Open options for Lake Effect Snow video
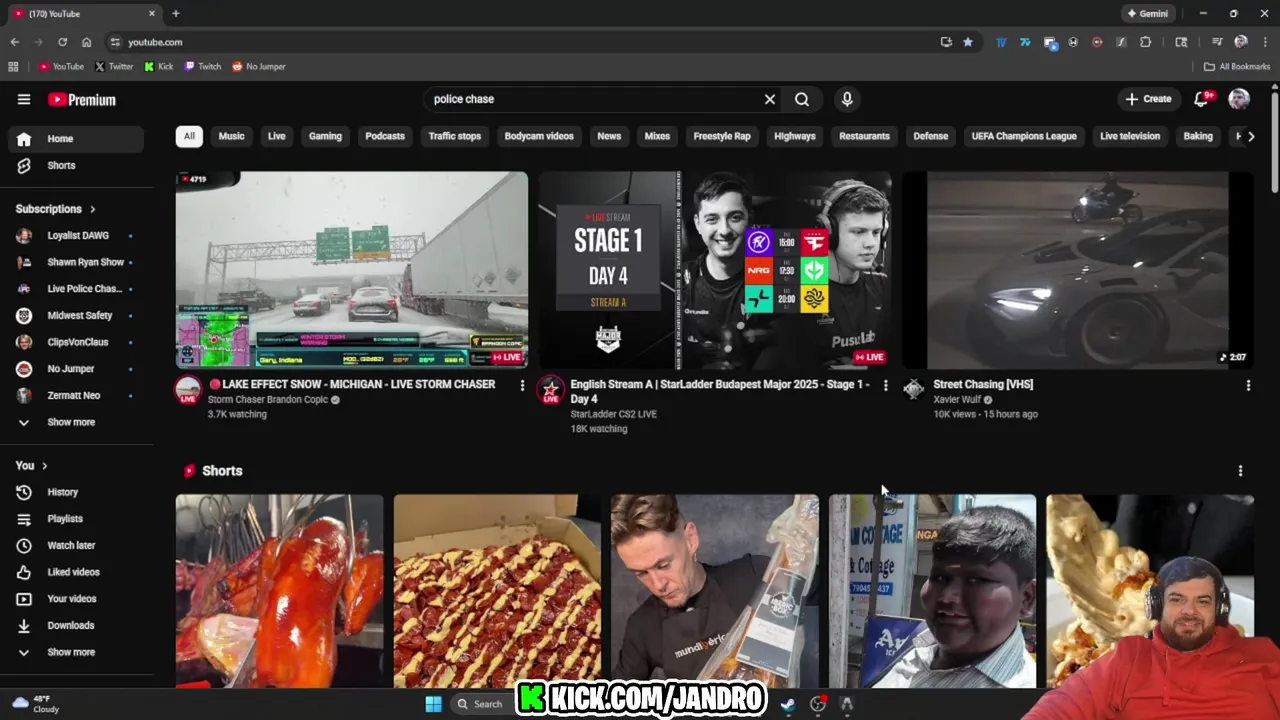The width and height of the screenshot is (1280, 720). tap(522, 385)
